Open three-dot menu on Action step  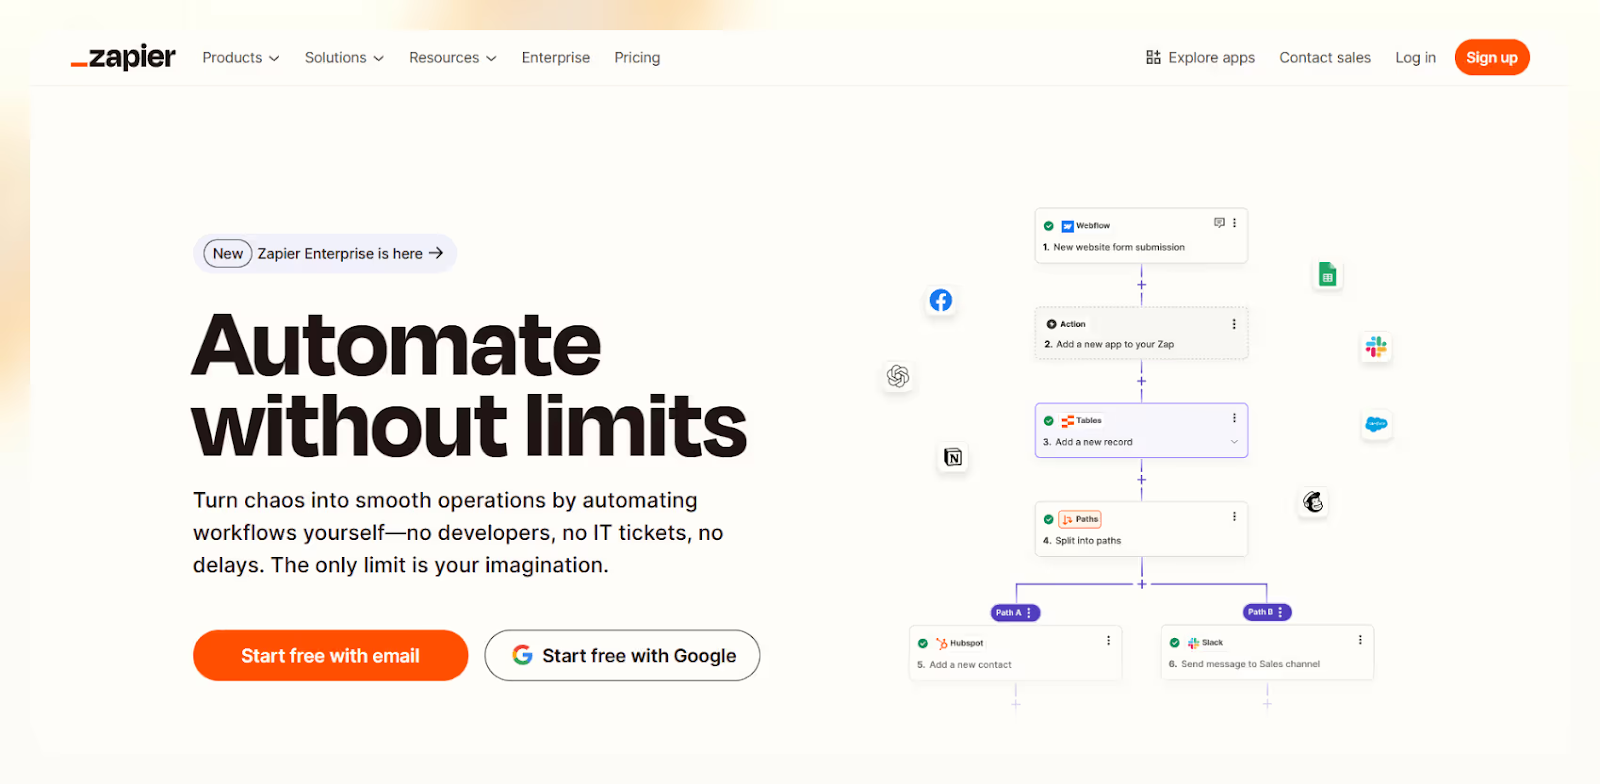(x=1234, y=324)
